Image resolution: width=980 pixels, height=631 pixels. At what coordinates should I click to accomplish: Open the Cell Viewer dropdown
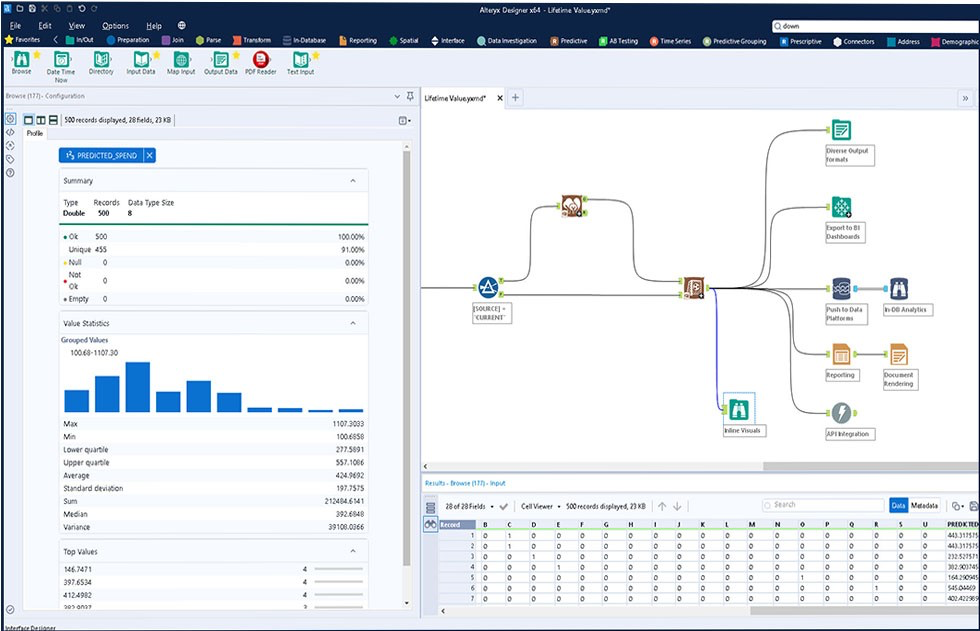(559, 507)
